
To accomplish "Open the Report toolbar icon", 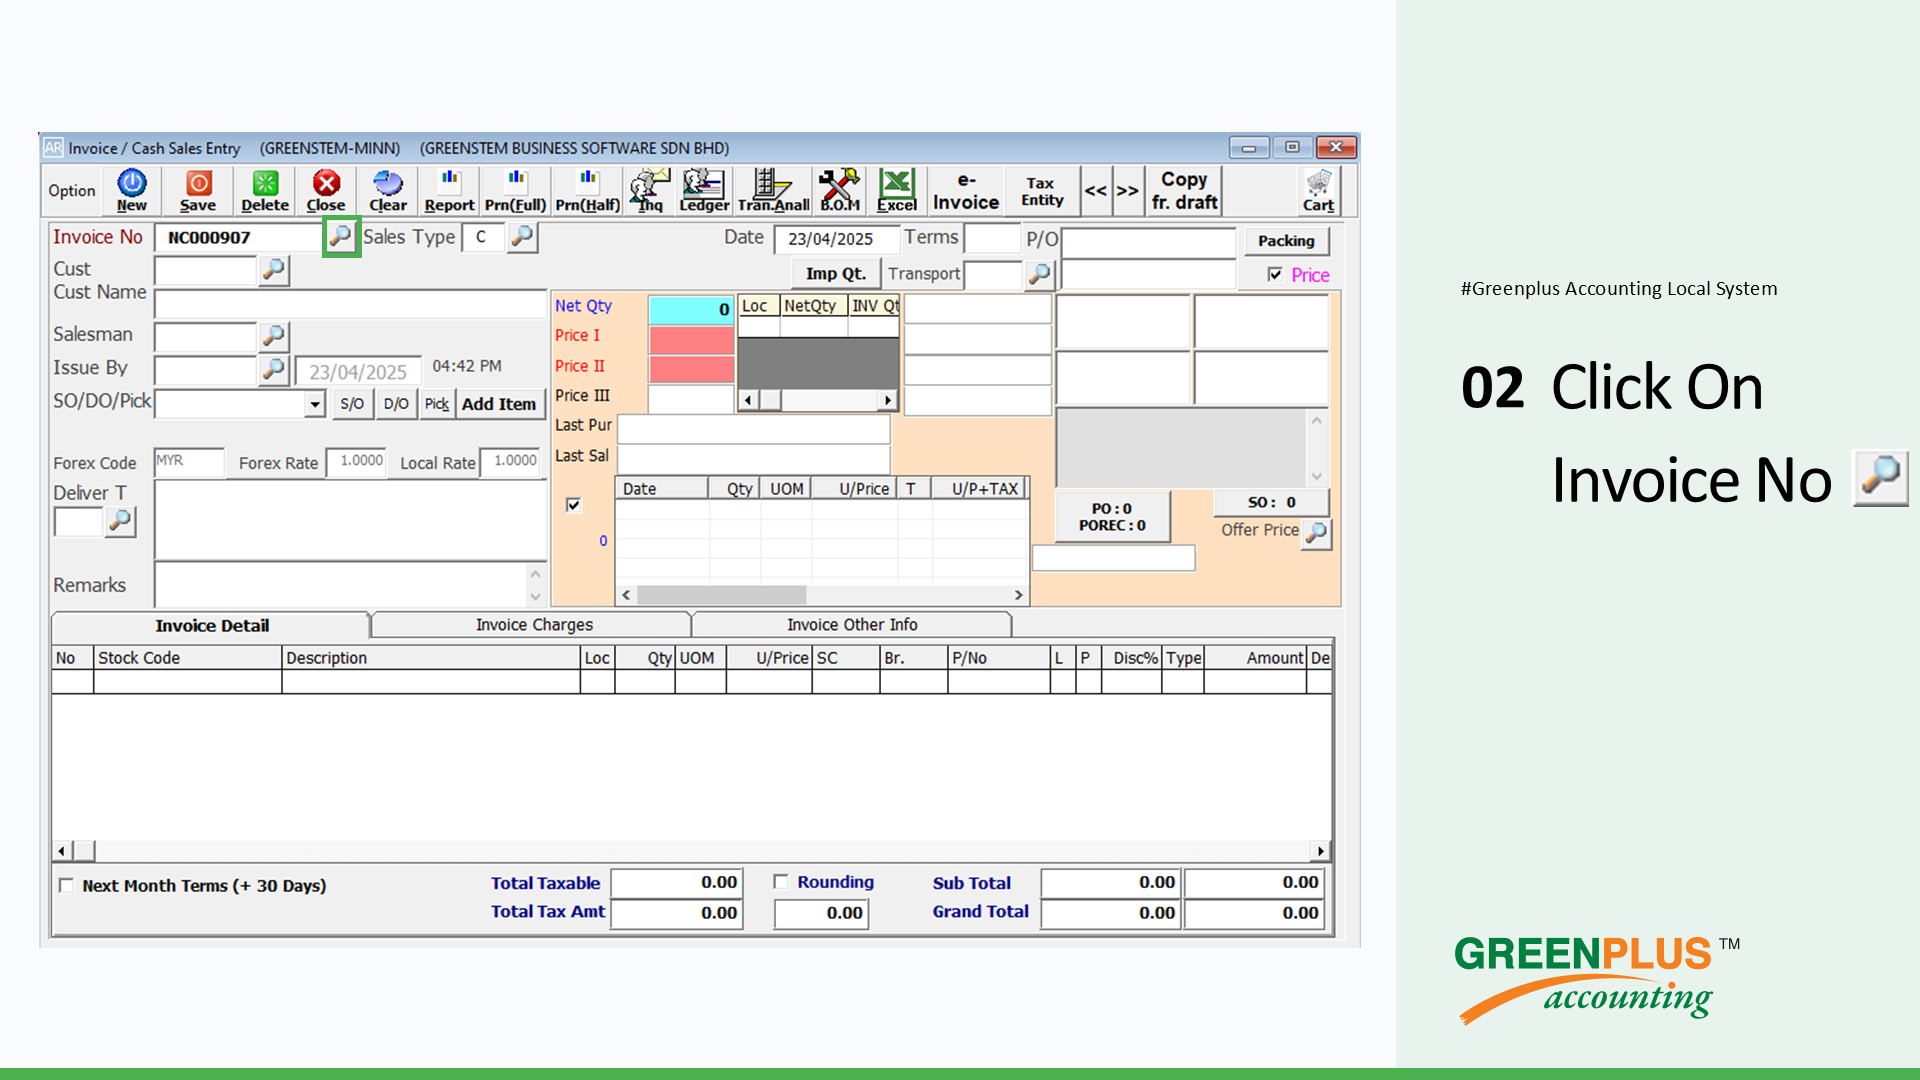I will click(x=449, y=190).
